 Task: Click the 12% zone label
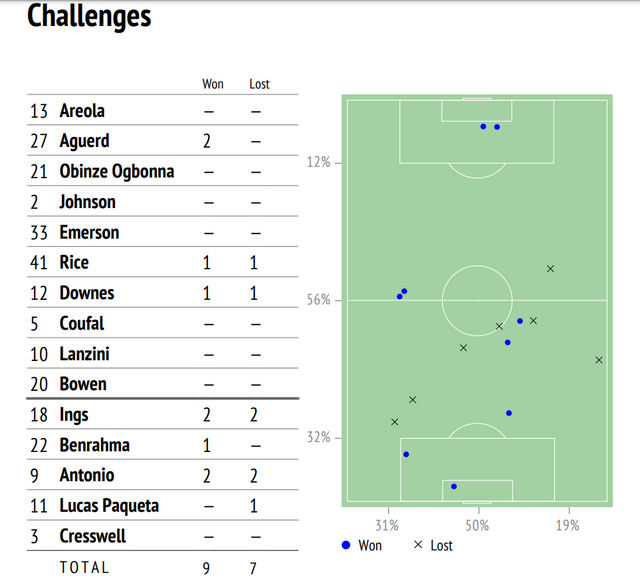point(318,162)
